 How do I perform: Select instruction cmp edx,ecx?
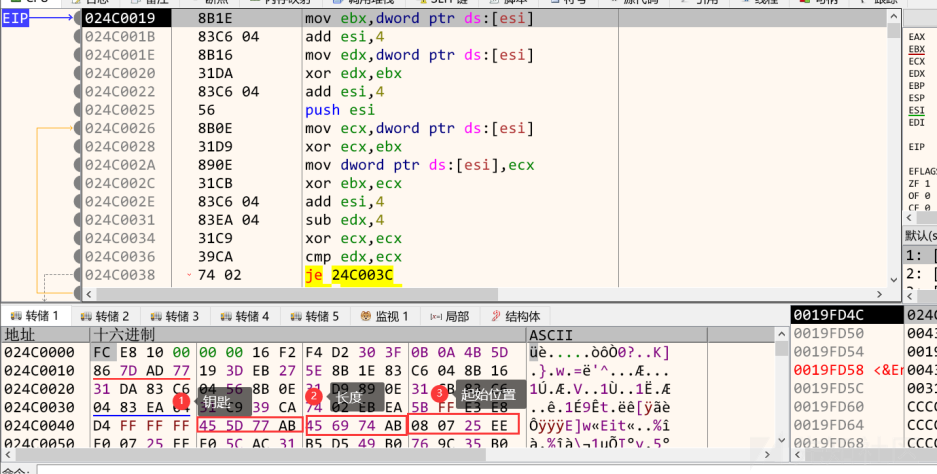click(x=353, y=256)
